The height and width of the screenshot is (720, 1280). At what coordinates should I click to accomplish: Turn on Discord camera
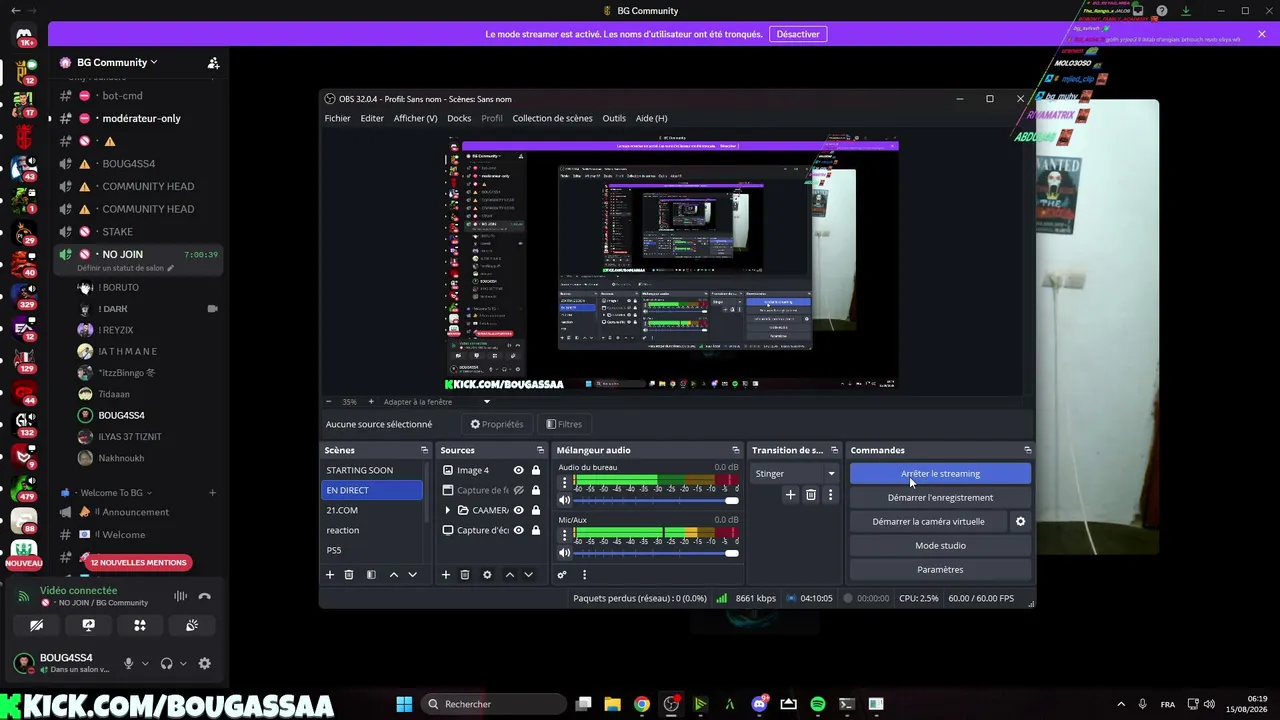point(36,625)
